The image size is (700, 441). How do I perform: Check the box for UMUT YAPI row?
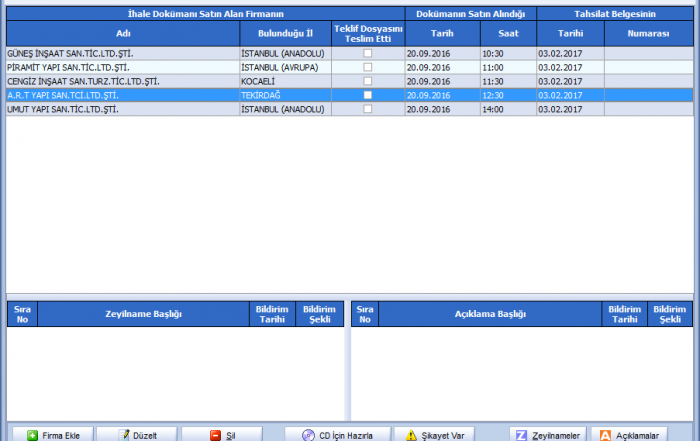coord(367,108)
